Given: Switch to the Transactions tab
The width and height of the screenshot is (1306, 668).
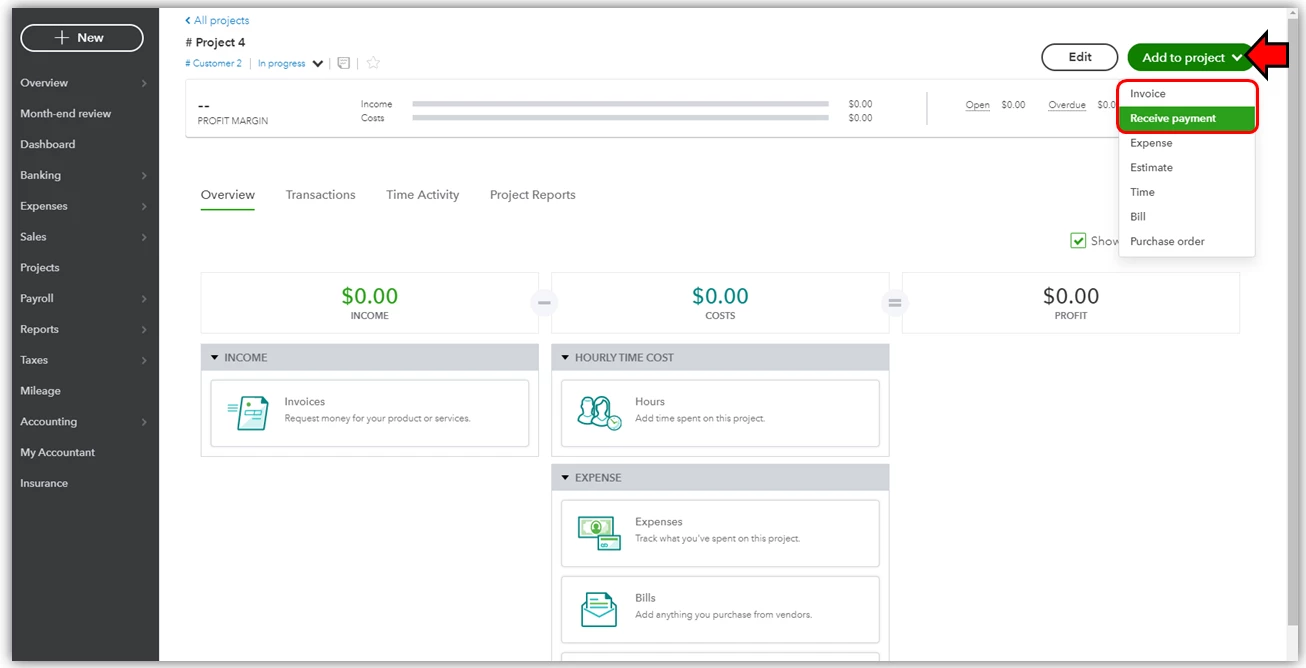Looking at the screenshot, I should click(320, 195).
